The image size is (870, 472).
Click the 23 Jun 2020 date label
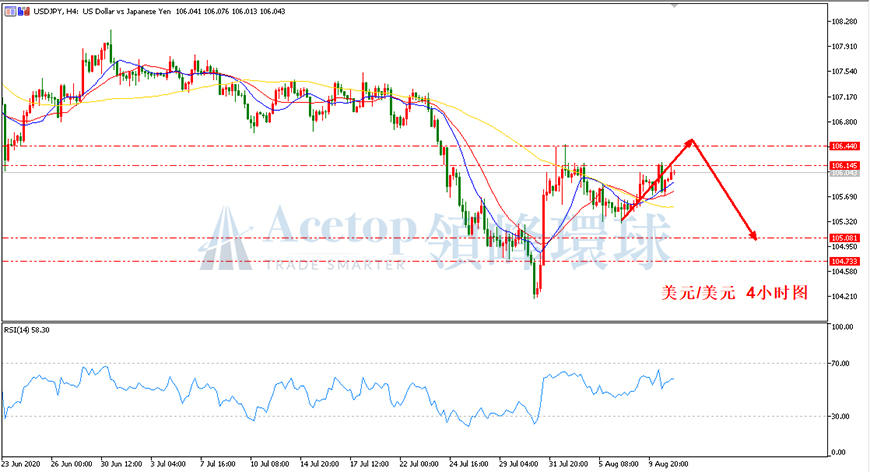click(x=21, y=464)
